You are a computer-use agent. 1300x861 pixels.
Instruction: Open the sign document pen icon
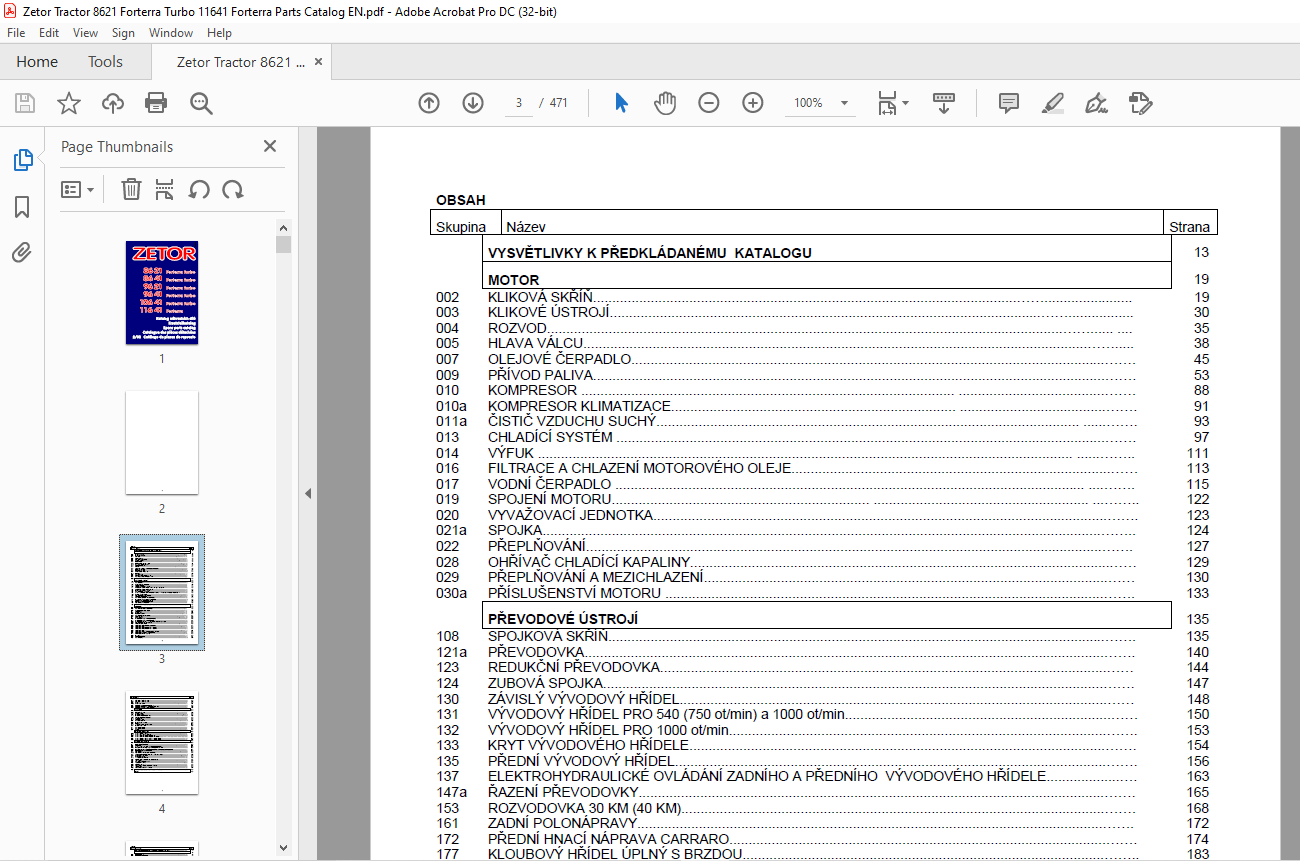(x=1096, y=103)
